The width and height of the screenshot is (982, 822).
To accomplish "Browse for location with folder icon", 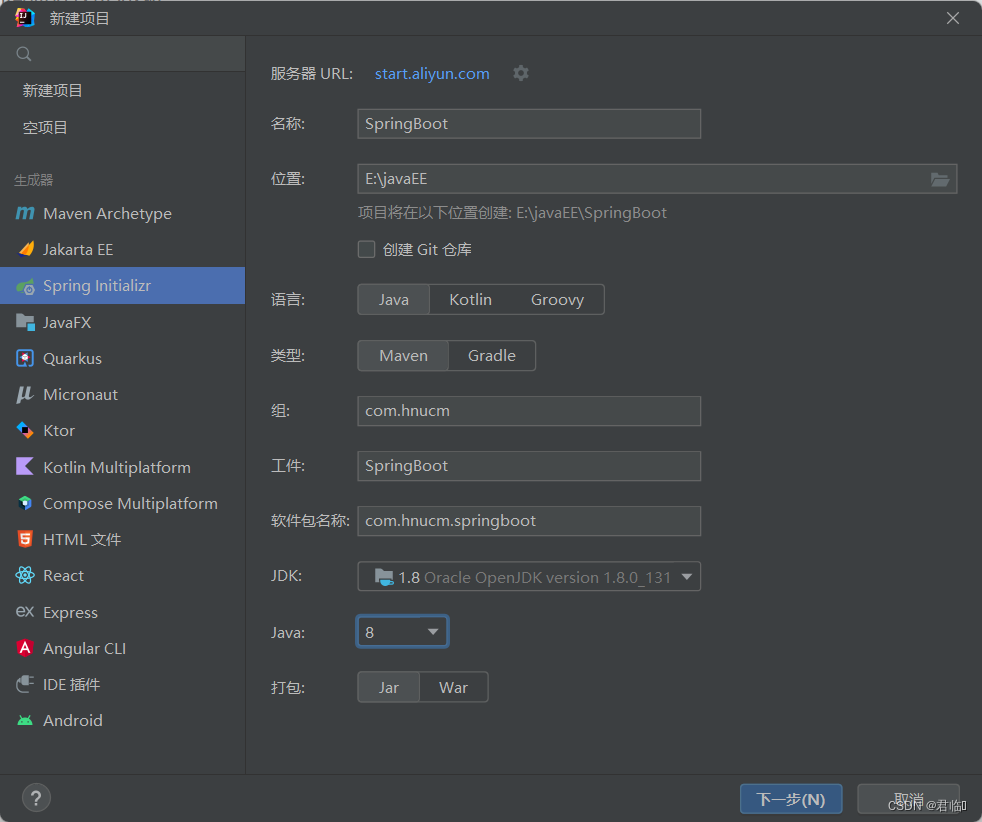I will coord(939,180).
